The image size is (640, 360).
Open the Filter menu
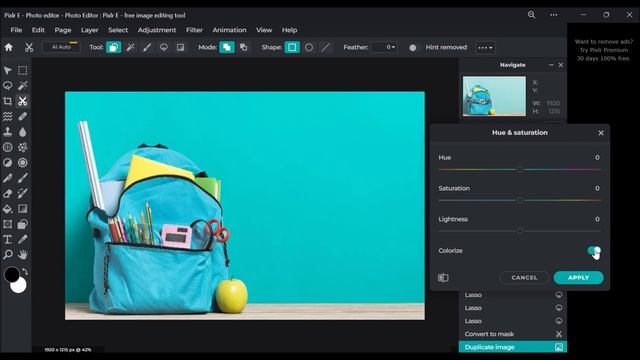pyautogui.click(x=194, y=30)
